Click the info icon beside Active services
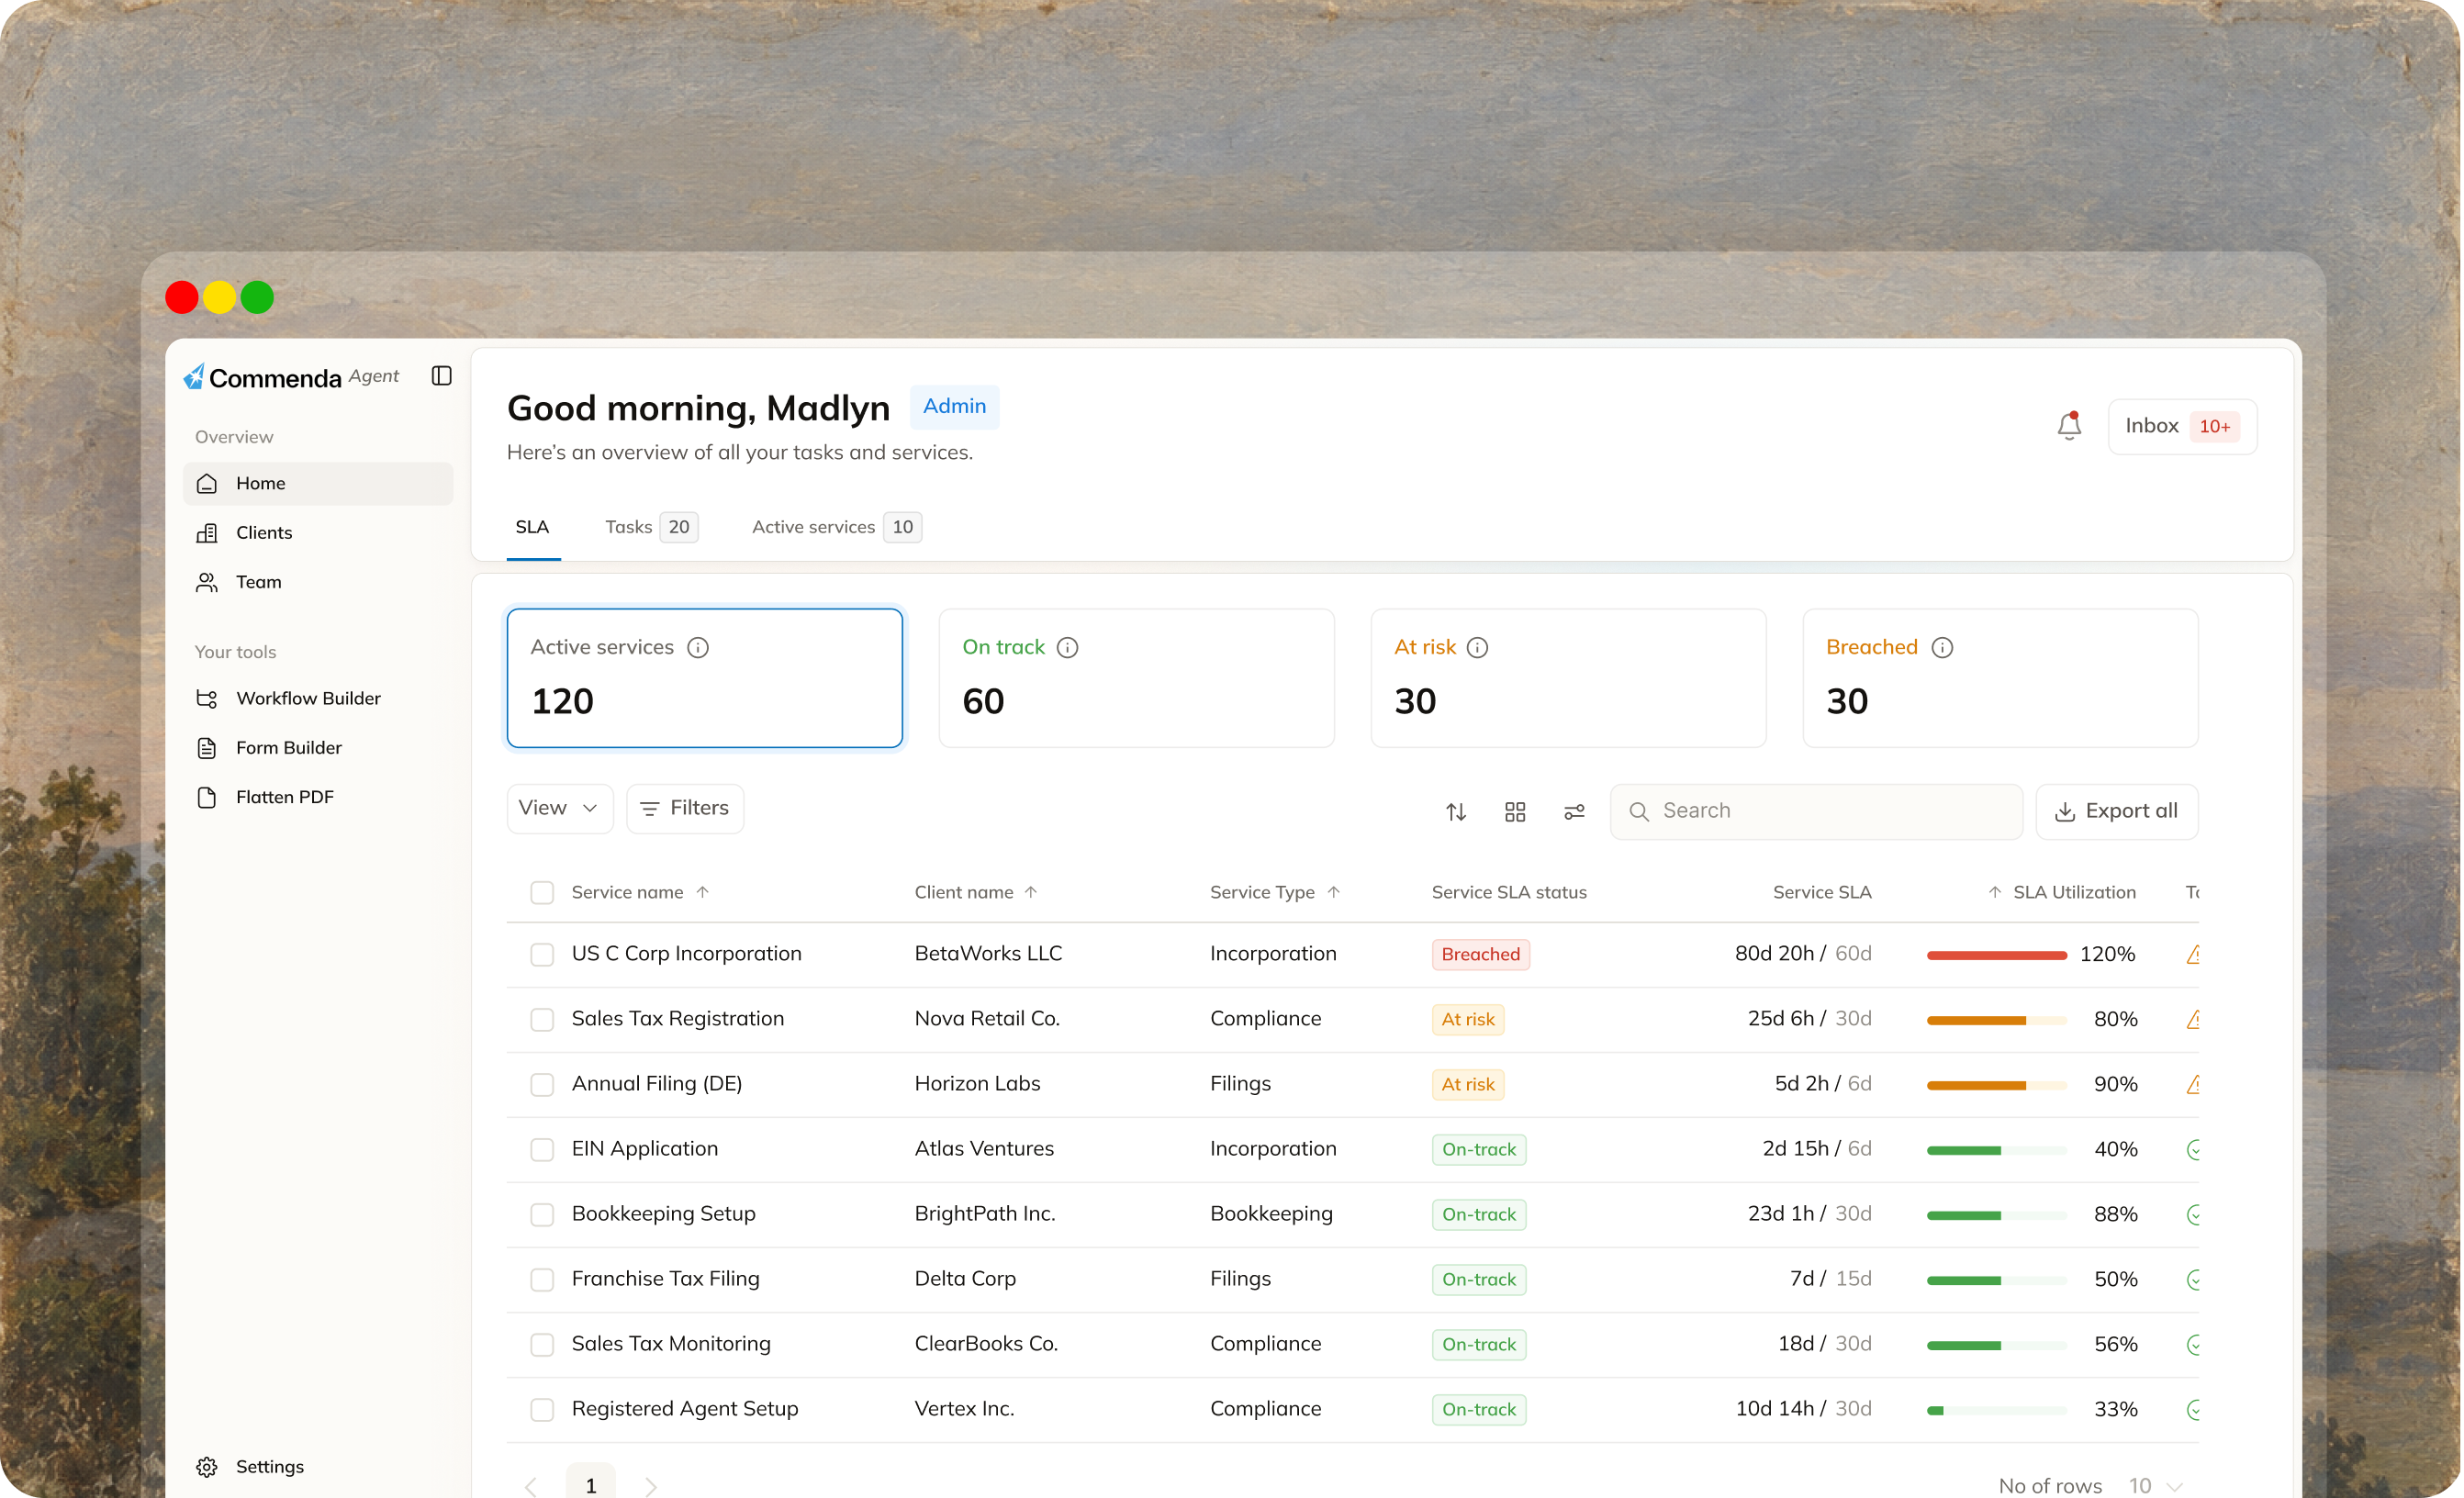2464x1498 pixels. click(698, 648)
